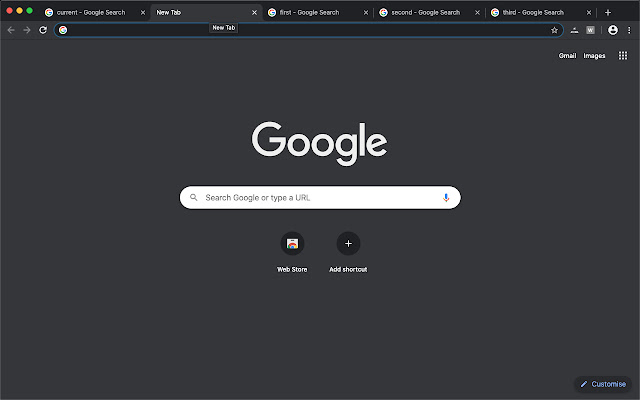Add a new shortcut tile

click(348, 244)
